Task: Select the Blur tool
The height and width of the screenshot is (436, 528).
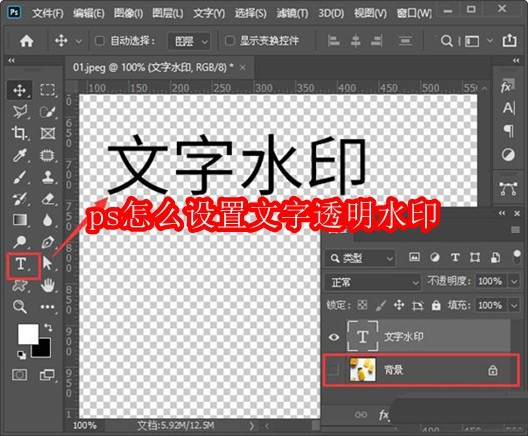Action: (47, 220)
